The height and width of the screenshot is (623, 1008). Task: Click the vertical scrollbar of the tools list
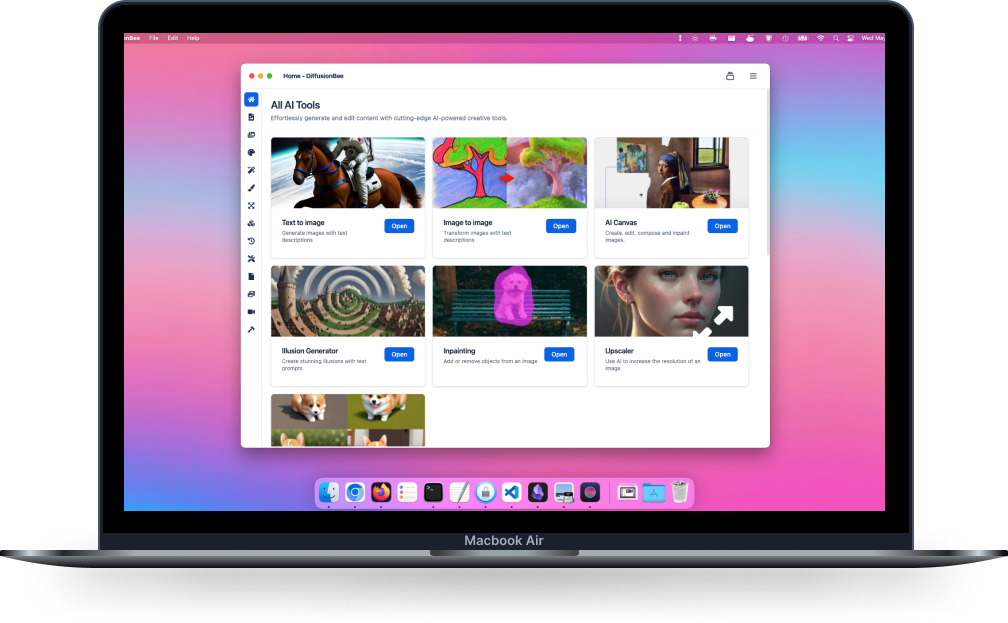pos(767,170)
